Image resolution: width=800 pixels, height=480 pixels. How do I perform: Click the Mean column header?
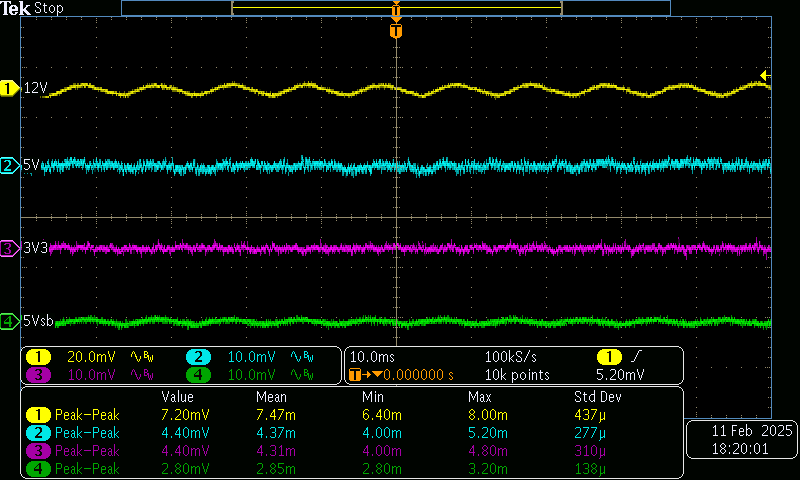(271, 397)
